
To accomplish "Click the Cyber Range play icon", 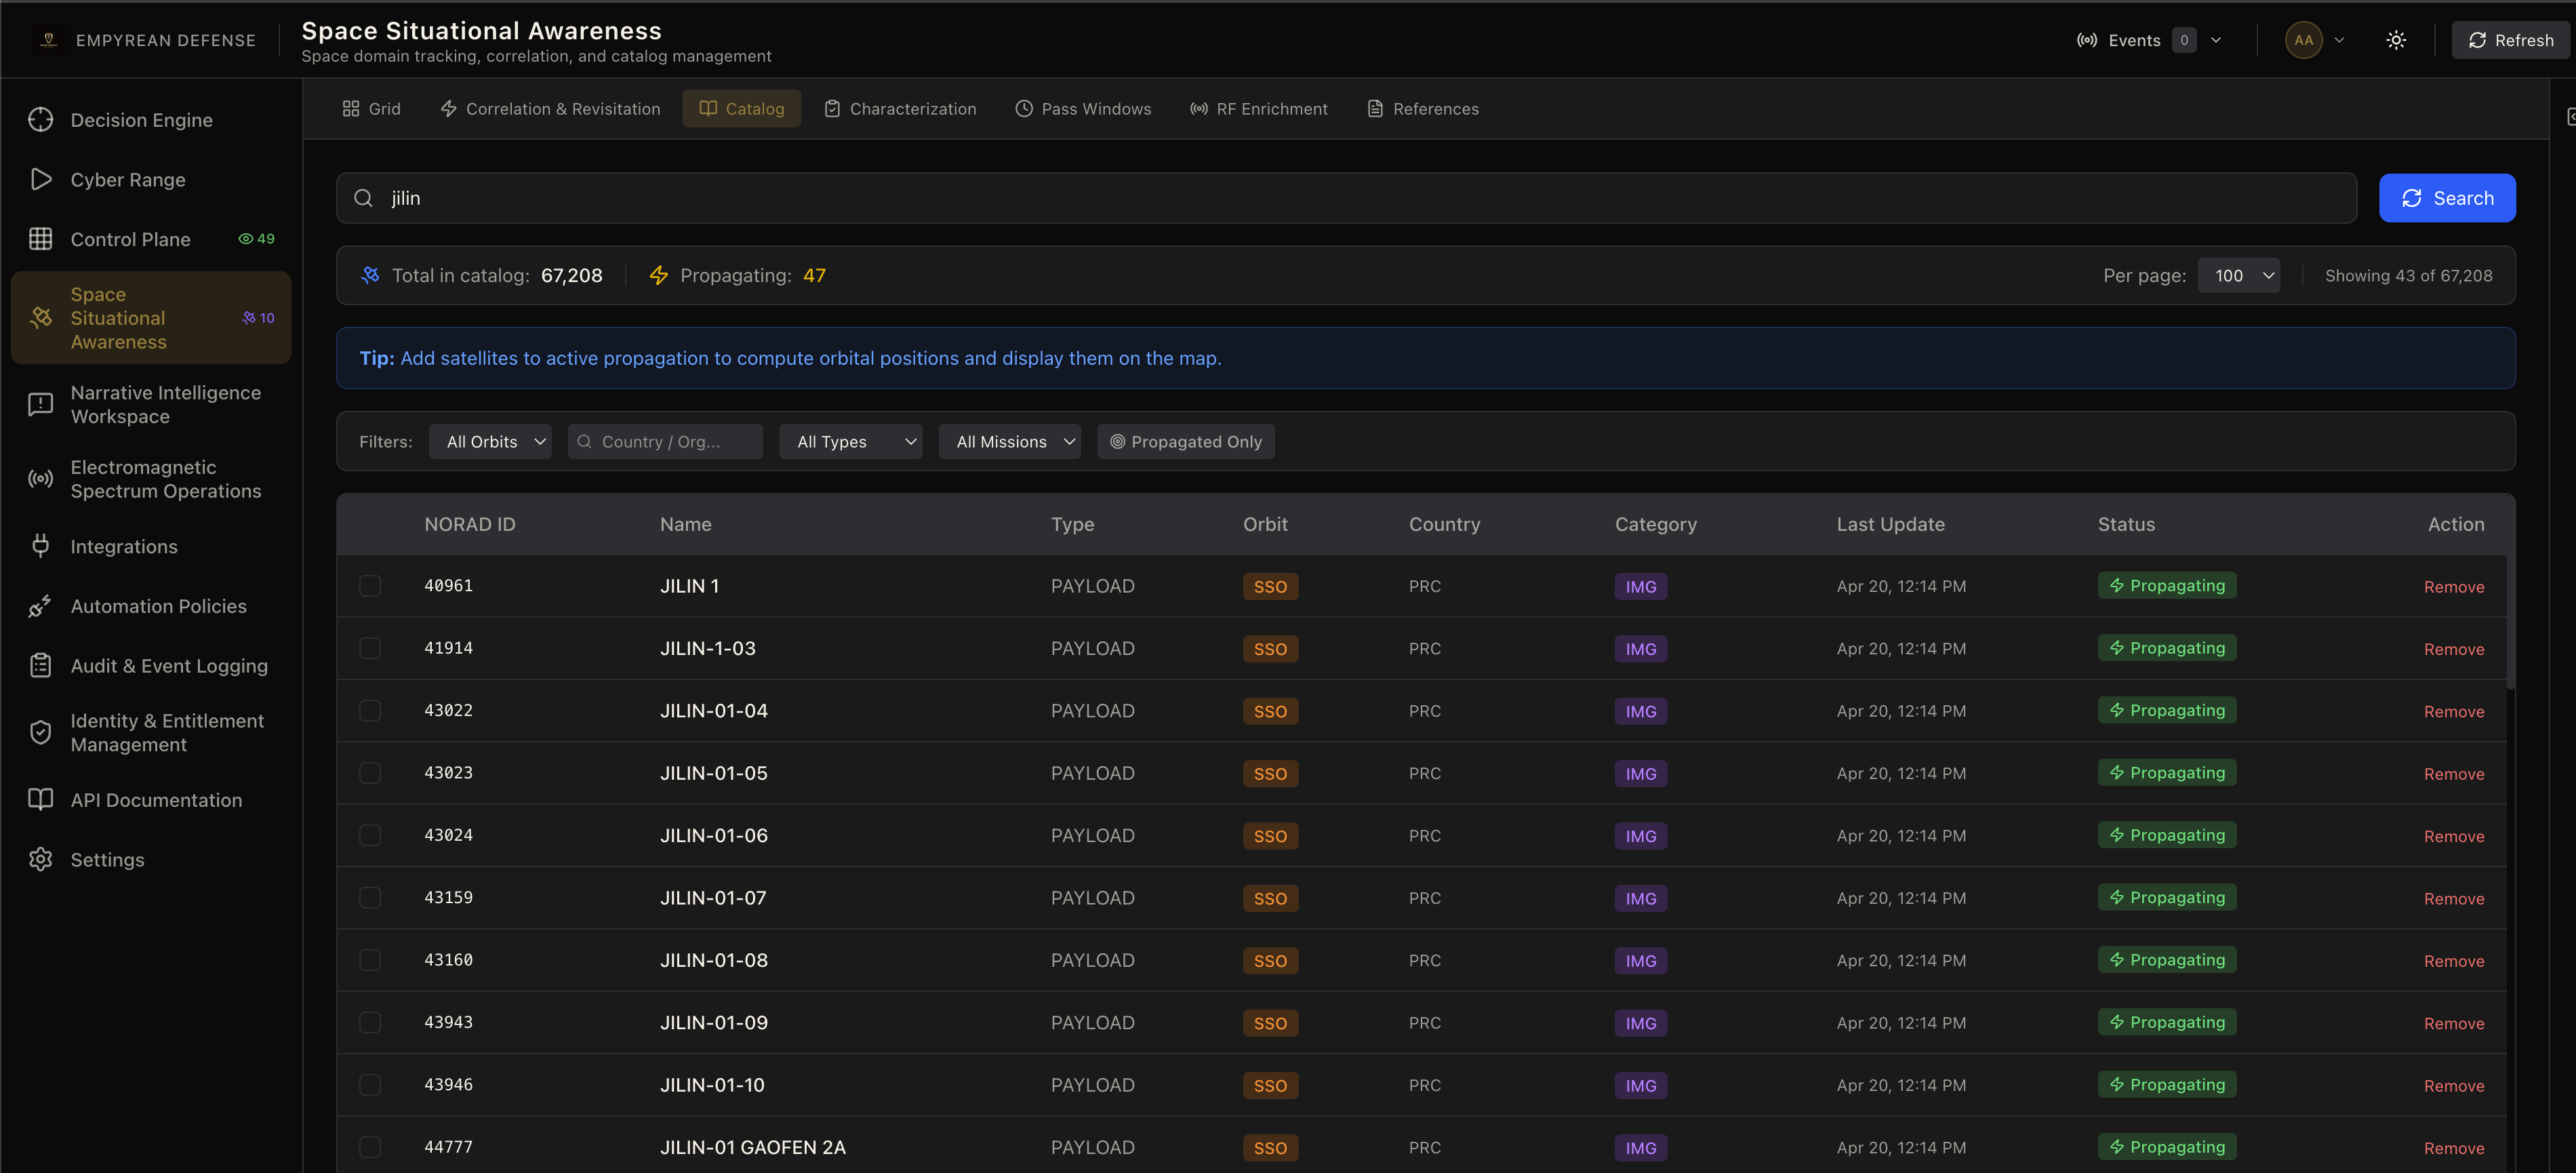I will click(40, 180).
